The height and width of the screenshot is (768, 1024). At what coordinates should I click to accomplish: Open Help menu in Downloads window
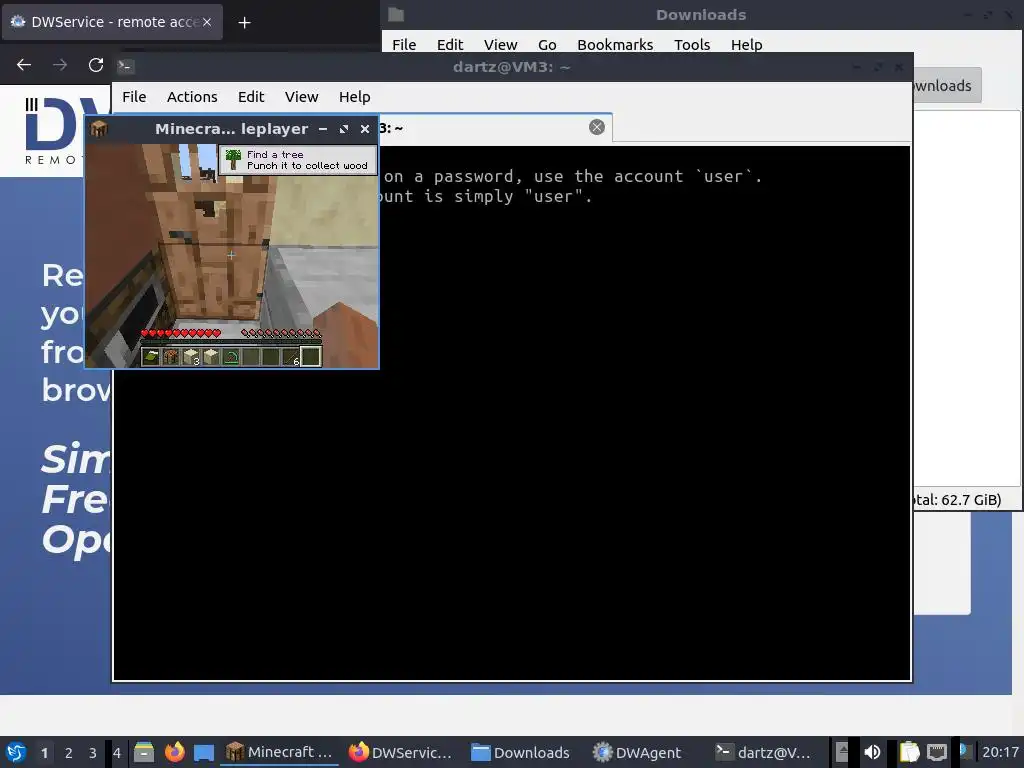746,44
